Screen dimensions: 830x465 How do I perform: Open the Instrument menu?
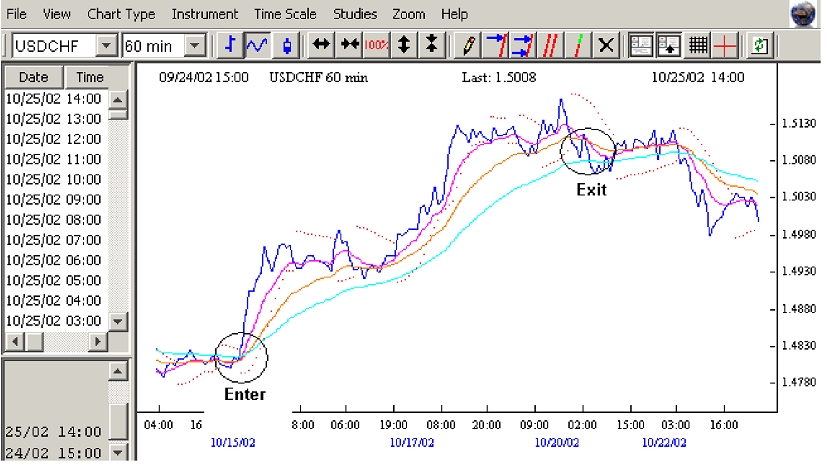[205, 14]
